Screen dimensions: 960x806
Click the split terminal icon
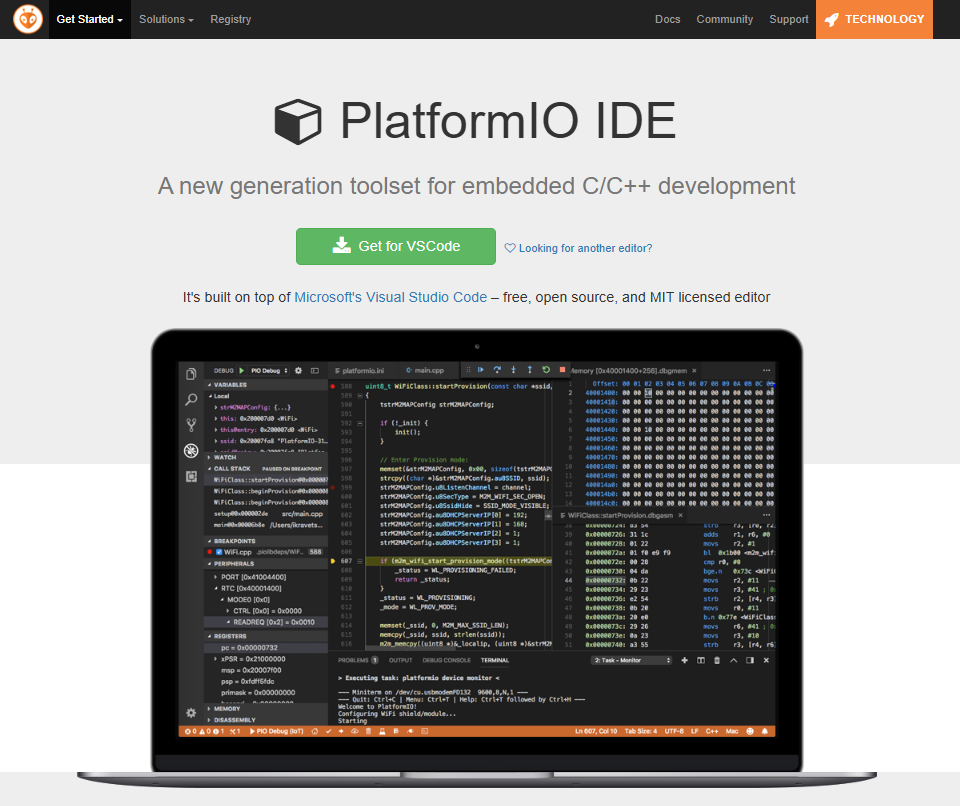click(x=701, y=660)
